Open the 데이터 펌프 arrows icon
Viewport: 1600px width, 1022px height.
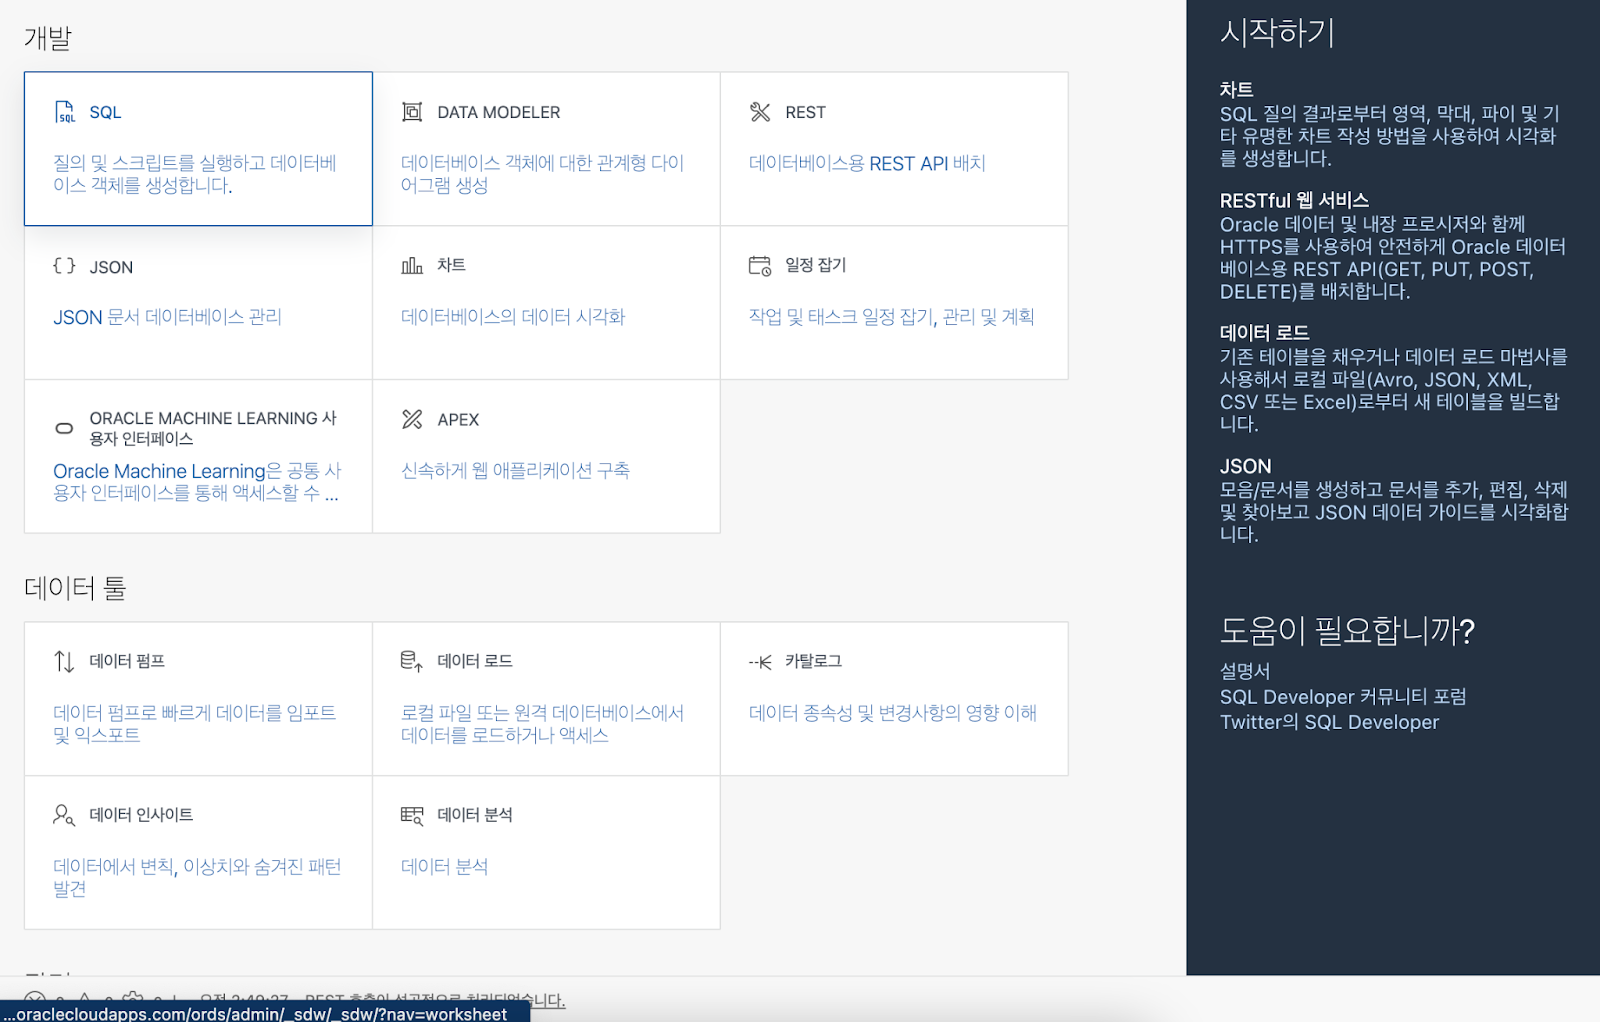click(x=64, y=662)
